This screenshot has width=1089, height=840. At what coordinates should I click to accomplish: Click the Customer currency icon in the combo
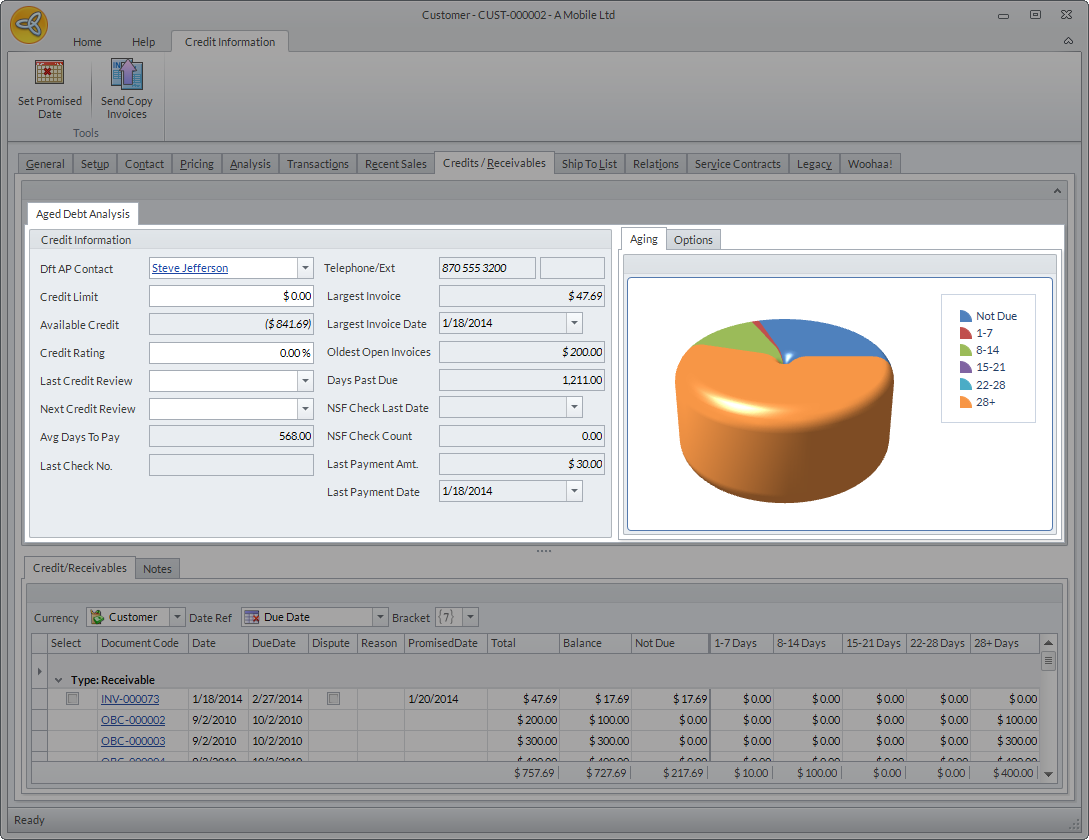click(x=97, y=617)
